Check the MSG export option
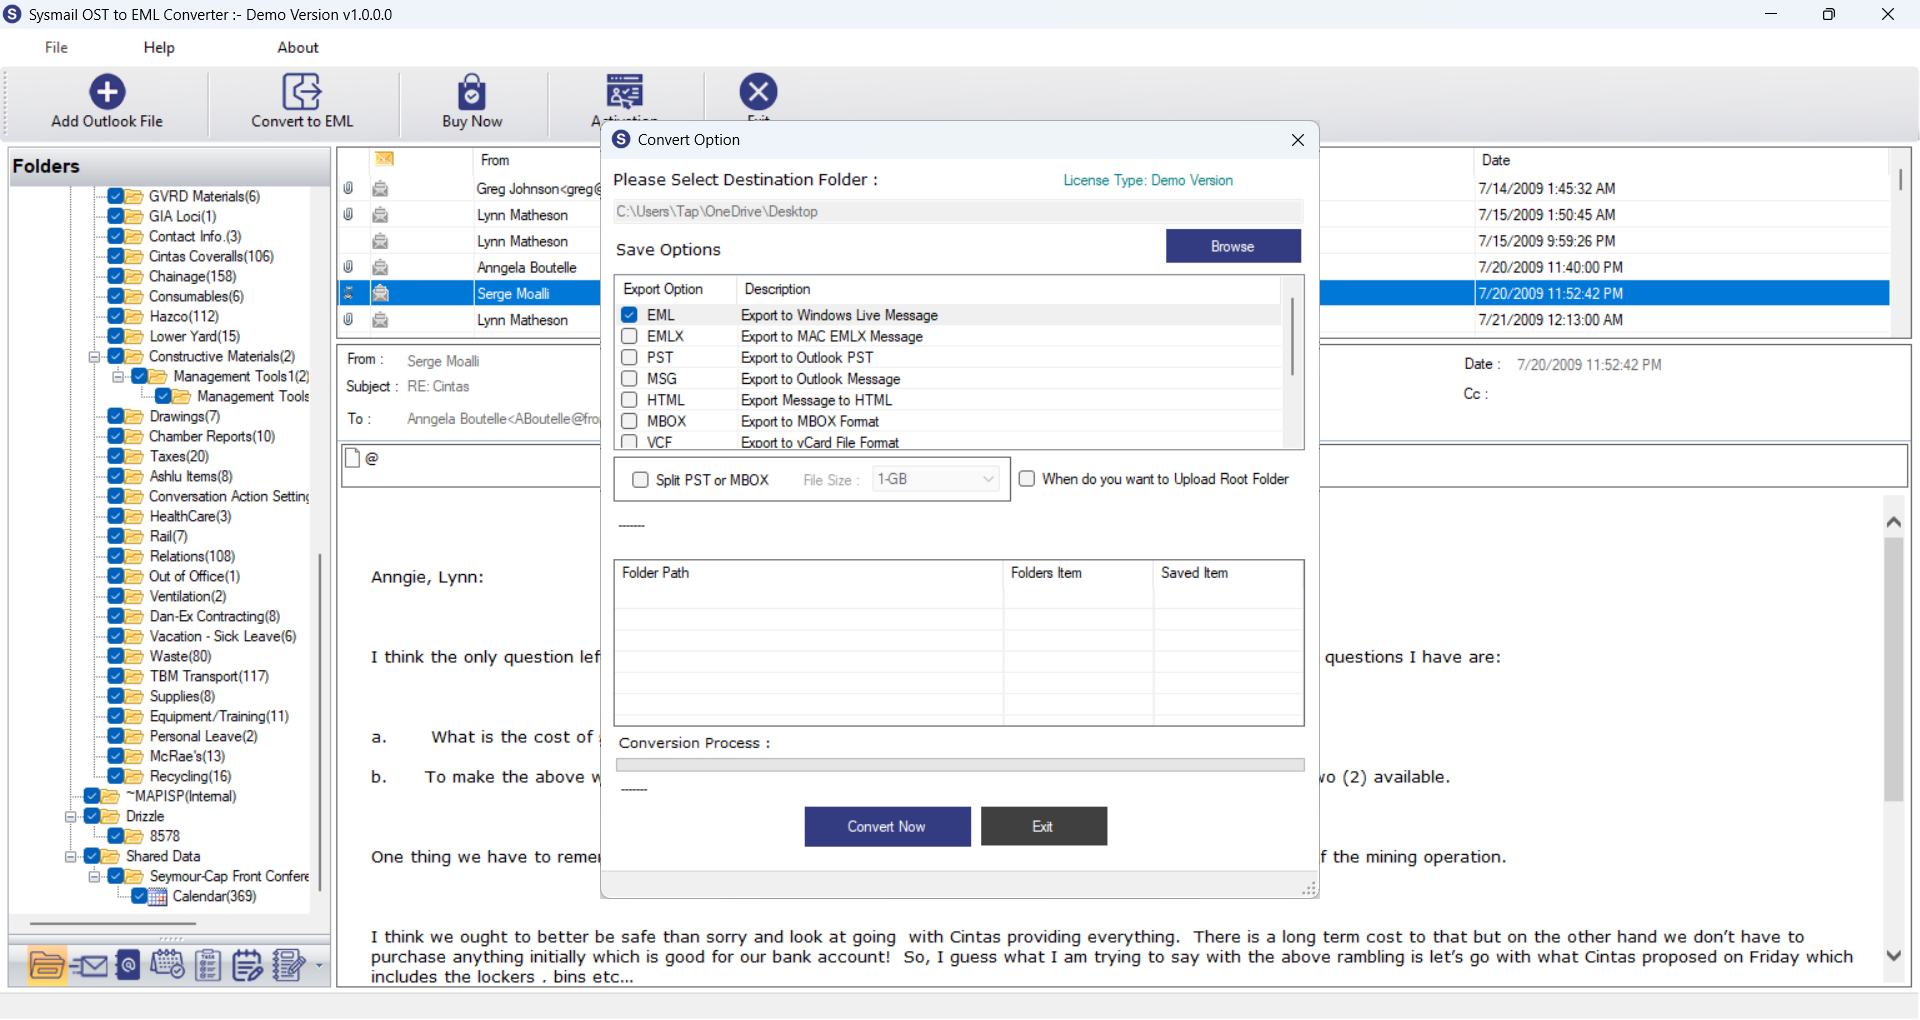Viewport: 1920px width, 1020px height. pyautogui.click(x=629, y=379)
